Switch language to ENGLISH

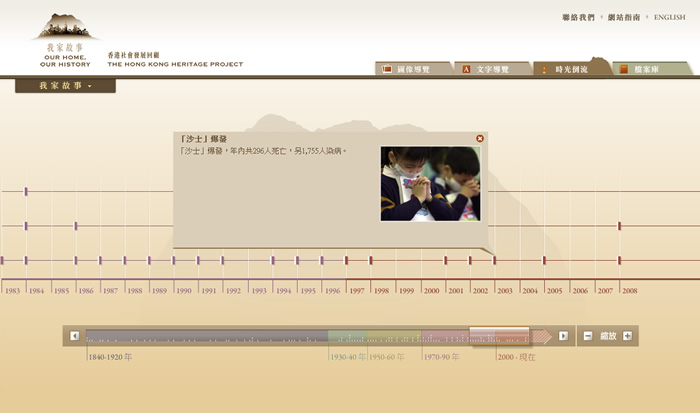pos(669,17)
